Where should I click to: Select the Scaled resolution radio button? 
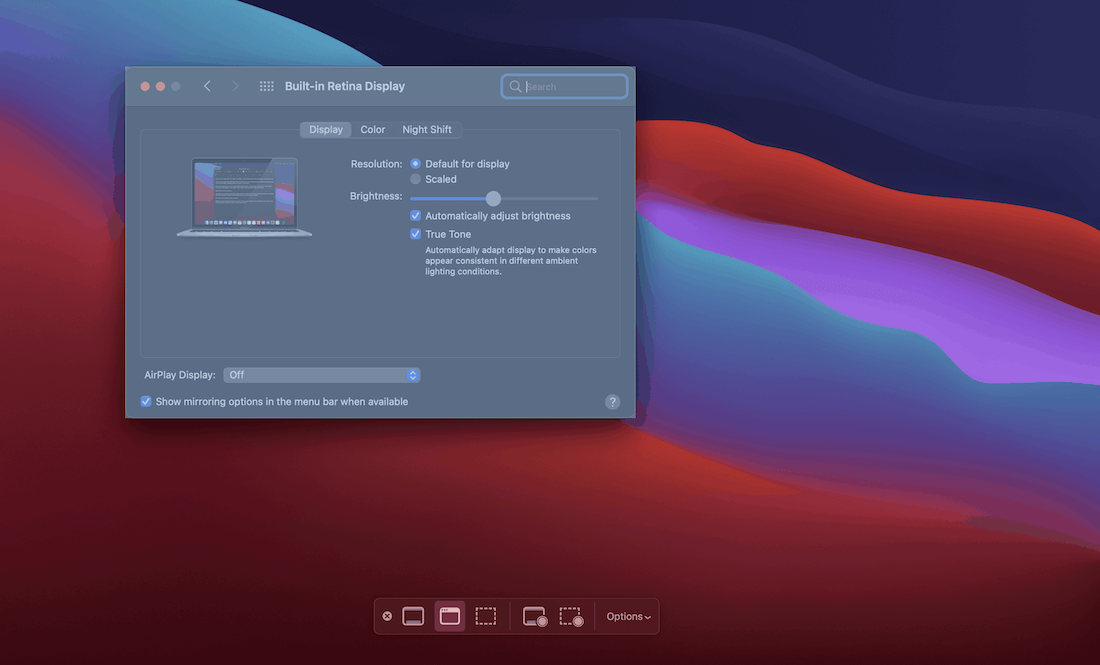[416, 179]
